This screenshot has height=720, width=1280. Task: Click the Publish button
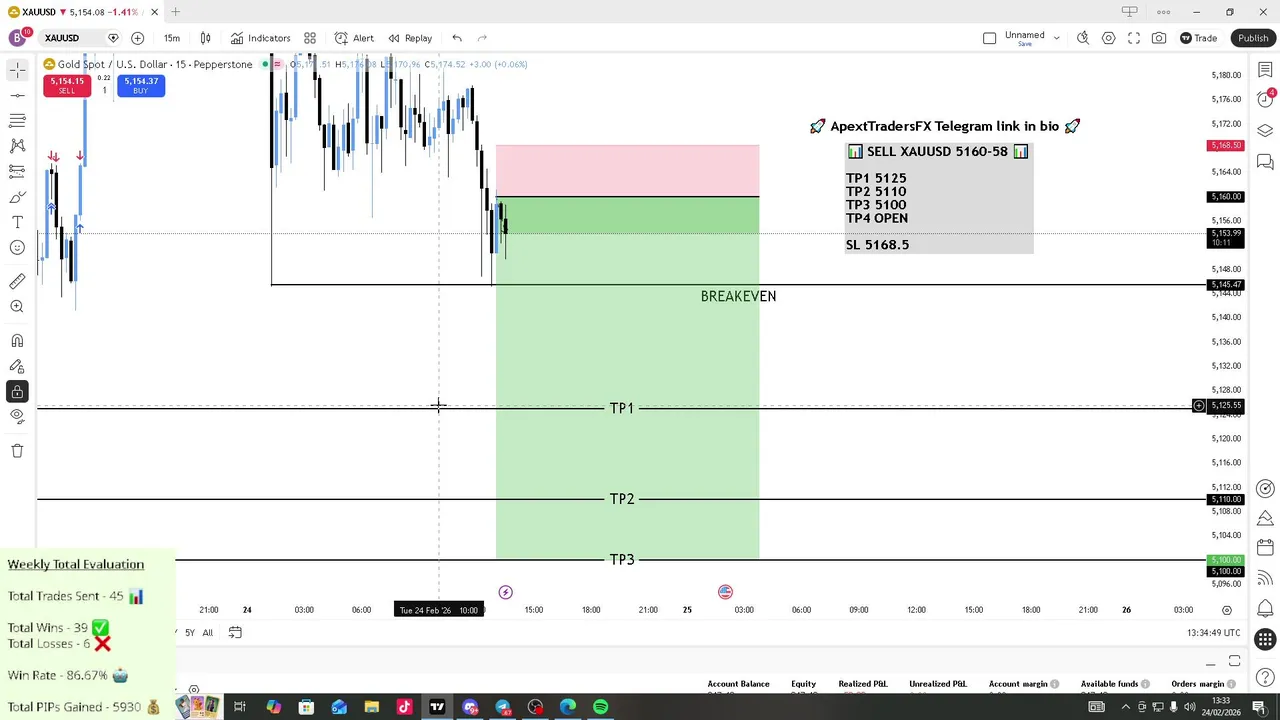click(x=1253, y=38)
